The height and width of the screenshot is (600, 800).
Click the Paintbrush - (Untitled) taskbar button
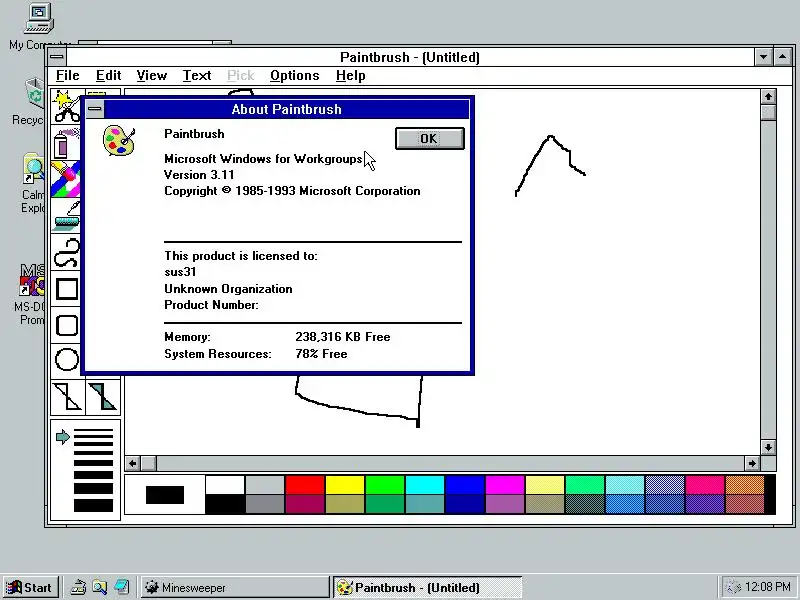click(428, 587)
